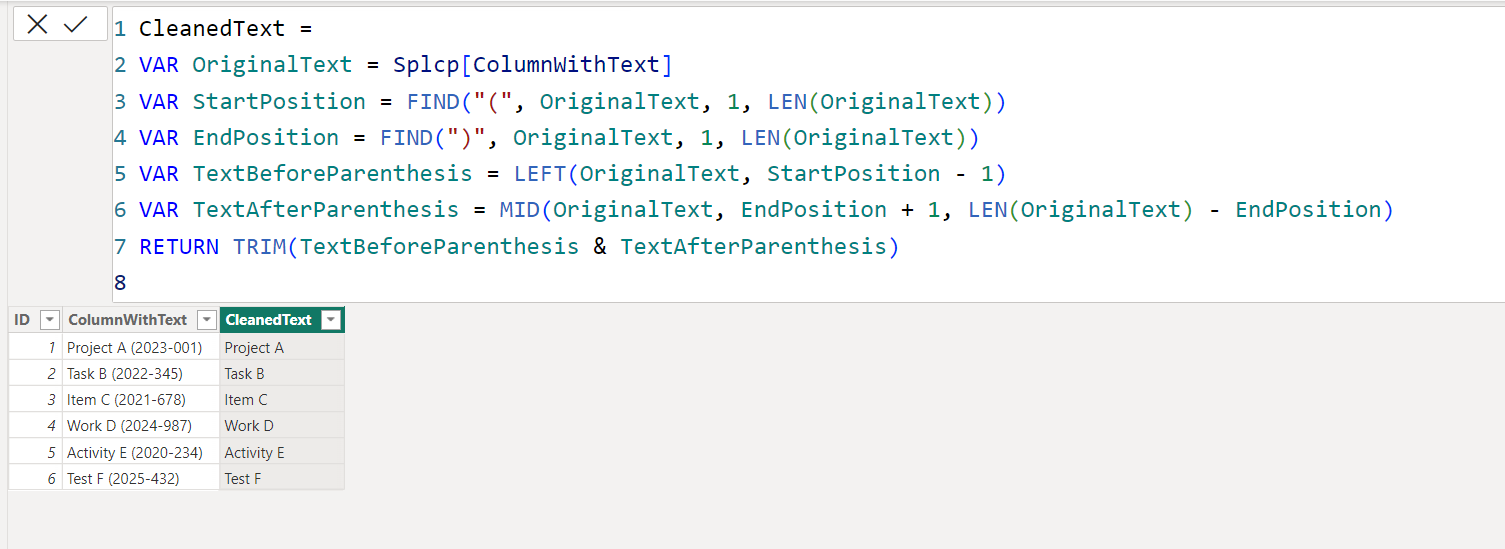The height and width of the screenshot is (549, 1505).
Task: Select cell 'Project A (2023-001)'
Action: [x=140, y=347]
